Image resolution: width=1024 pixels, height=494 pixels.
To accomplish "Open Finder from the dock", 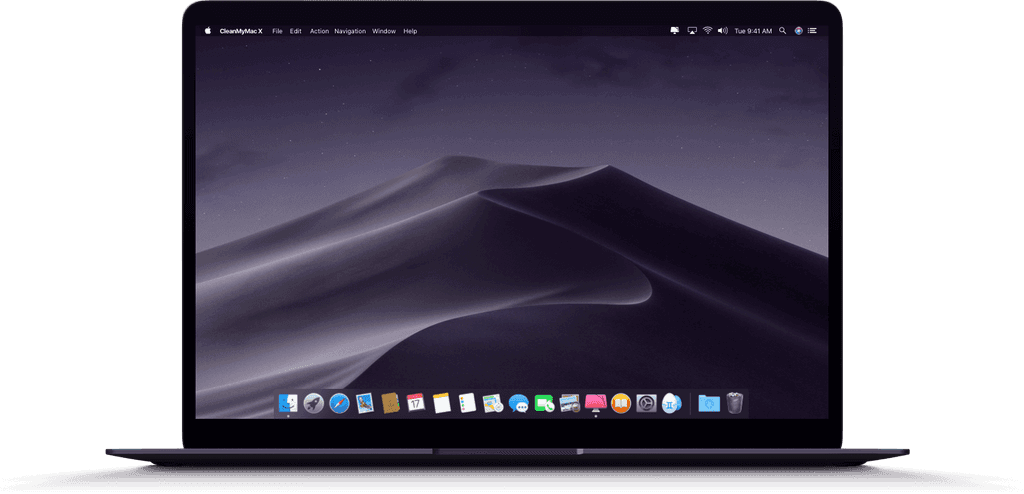I will [288, 403].
